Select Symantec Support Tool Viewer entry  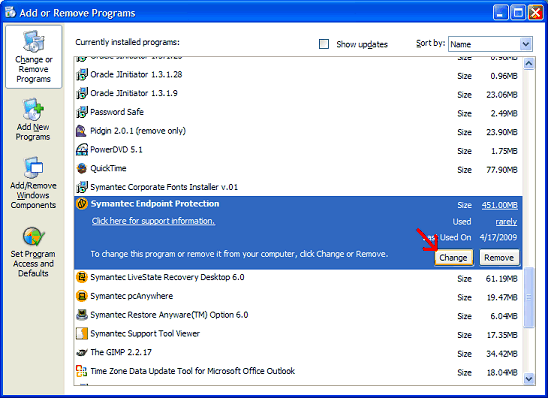point(298,334)
